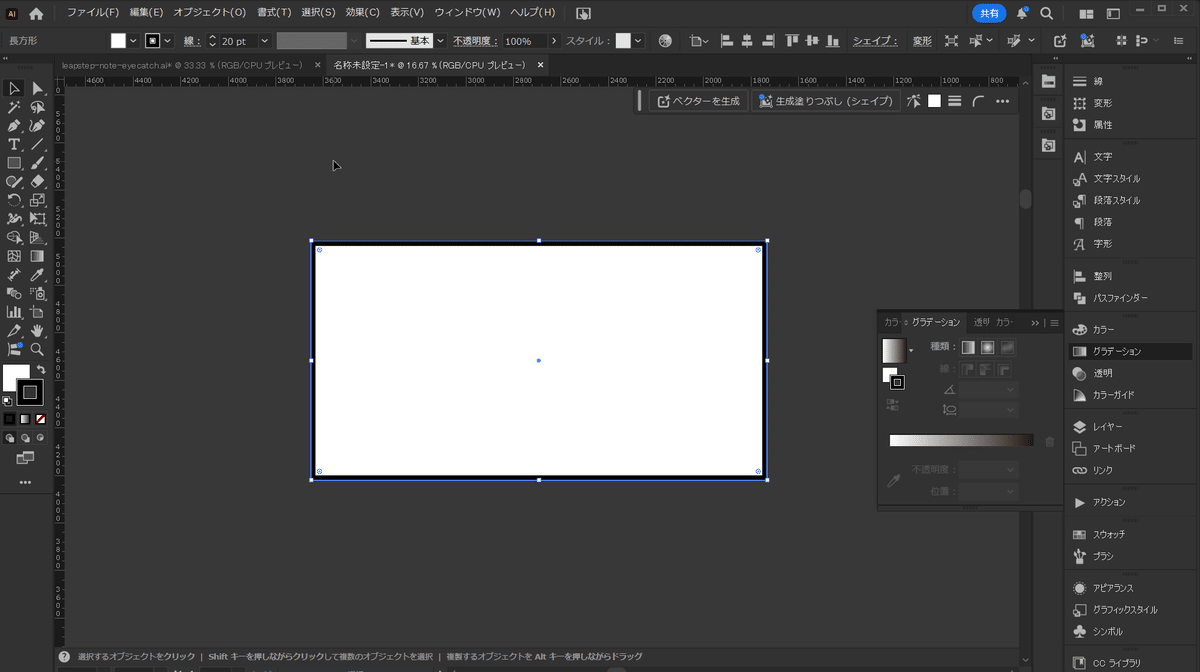
Task: Click the Swap Fill and Stroke arrow
Action: click(x=41, y=370)
